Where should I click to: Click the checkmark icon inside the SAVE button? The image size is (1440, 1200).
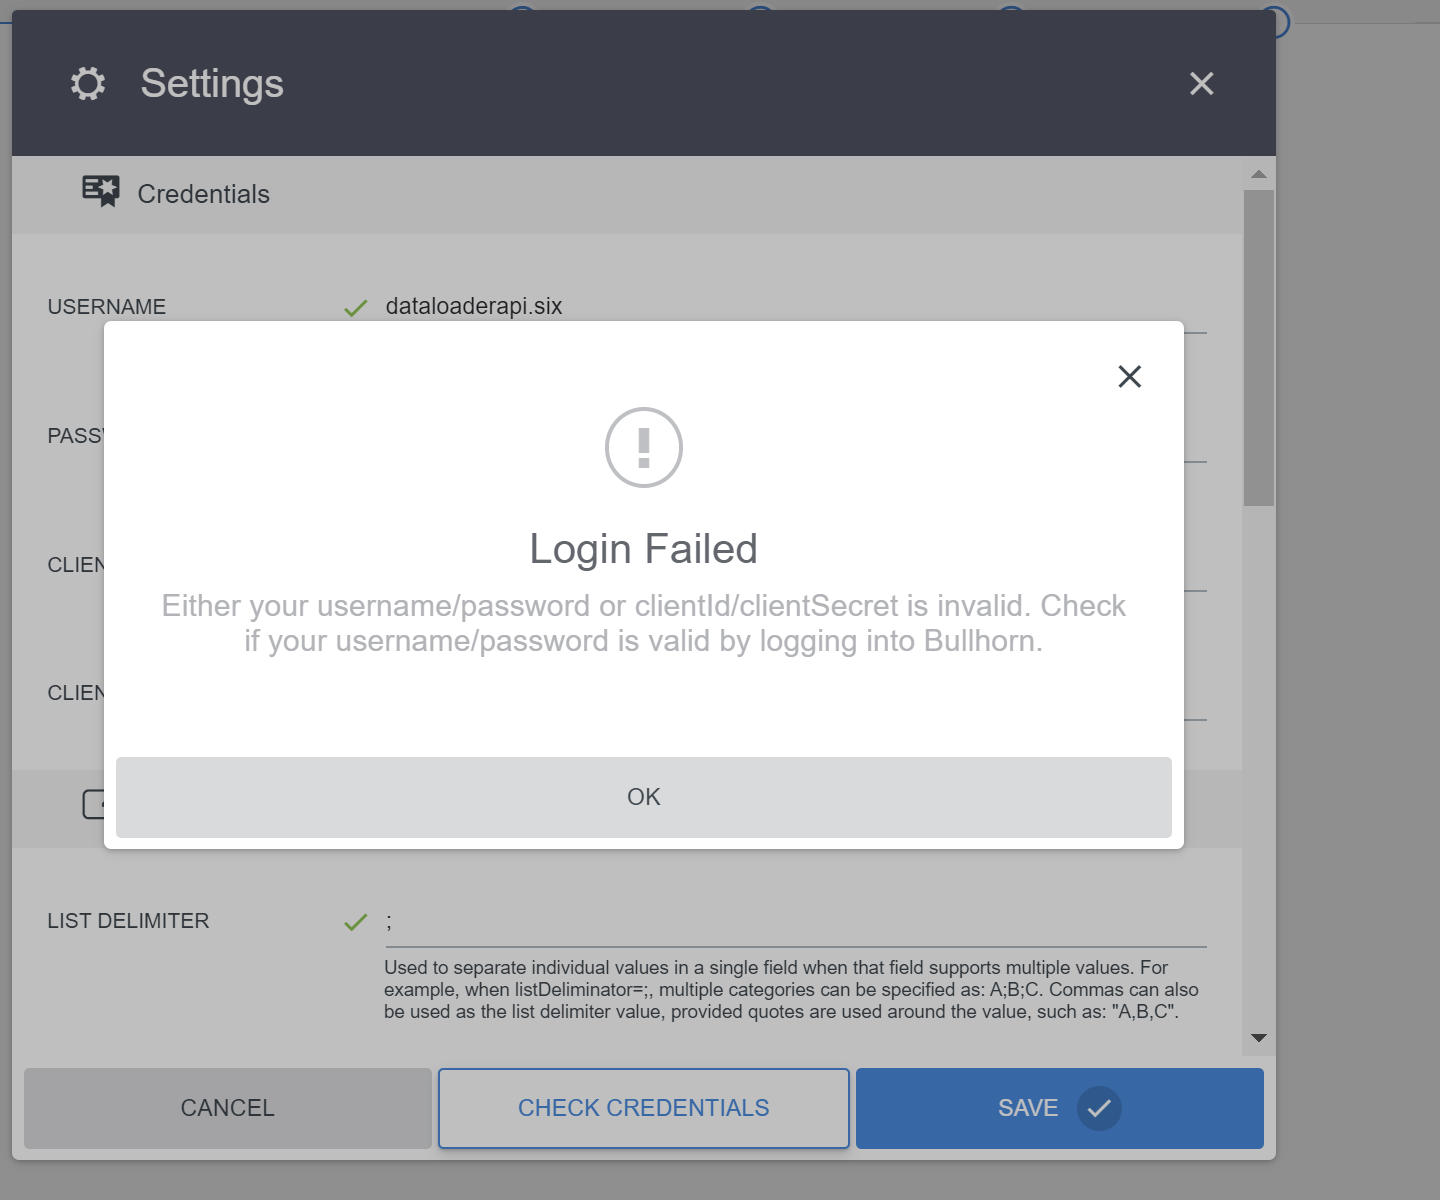coord(1100,1108)
